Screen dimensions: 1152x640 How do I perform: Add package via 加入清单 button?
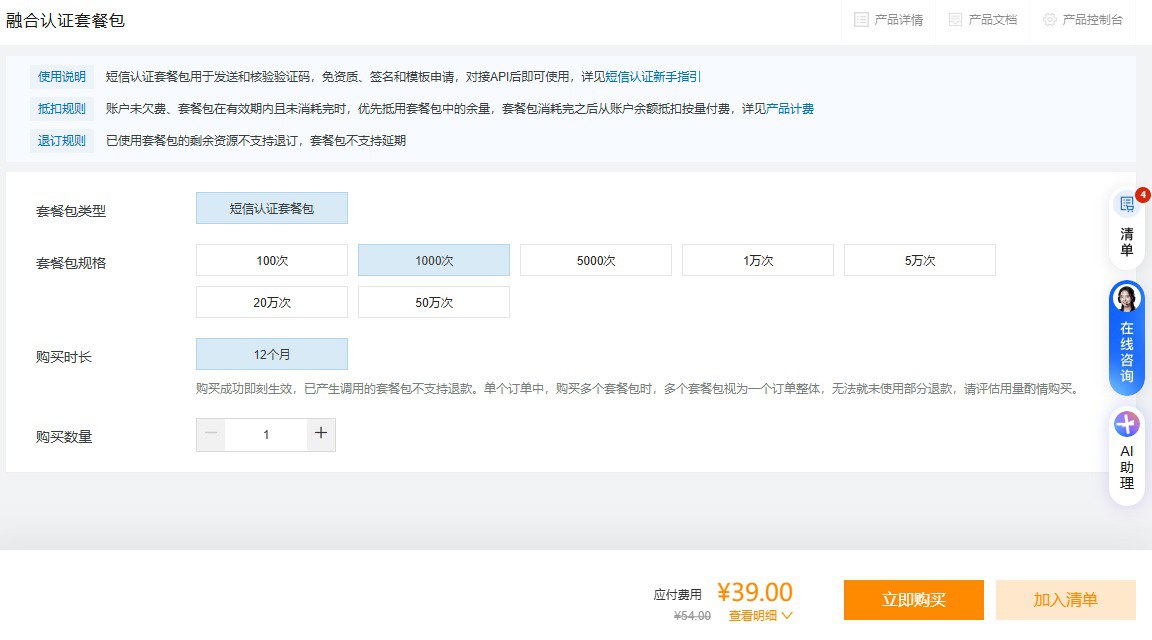point(1066,600)
